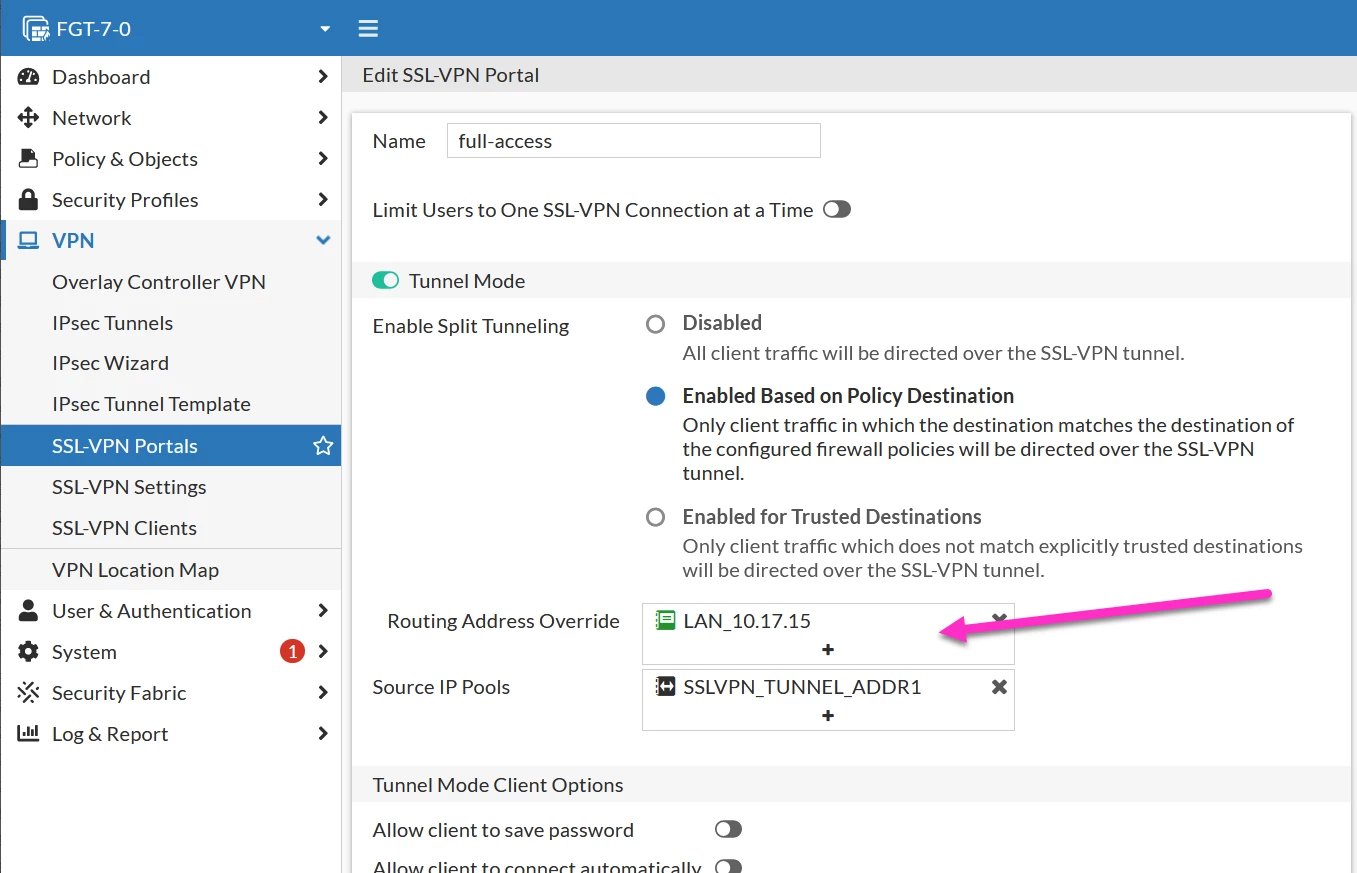Viewport: 1357px width, 873px height.
Task: Toggle Limit Users to One SSL-VPN Connection
Action: [837, 210]
